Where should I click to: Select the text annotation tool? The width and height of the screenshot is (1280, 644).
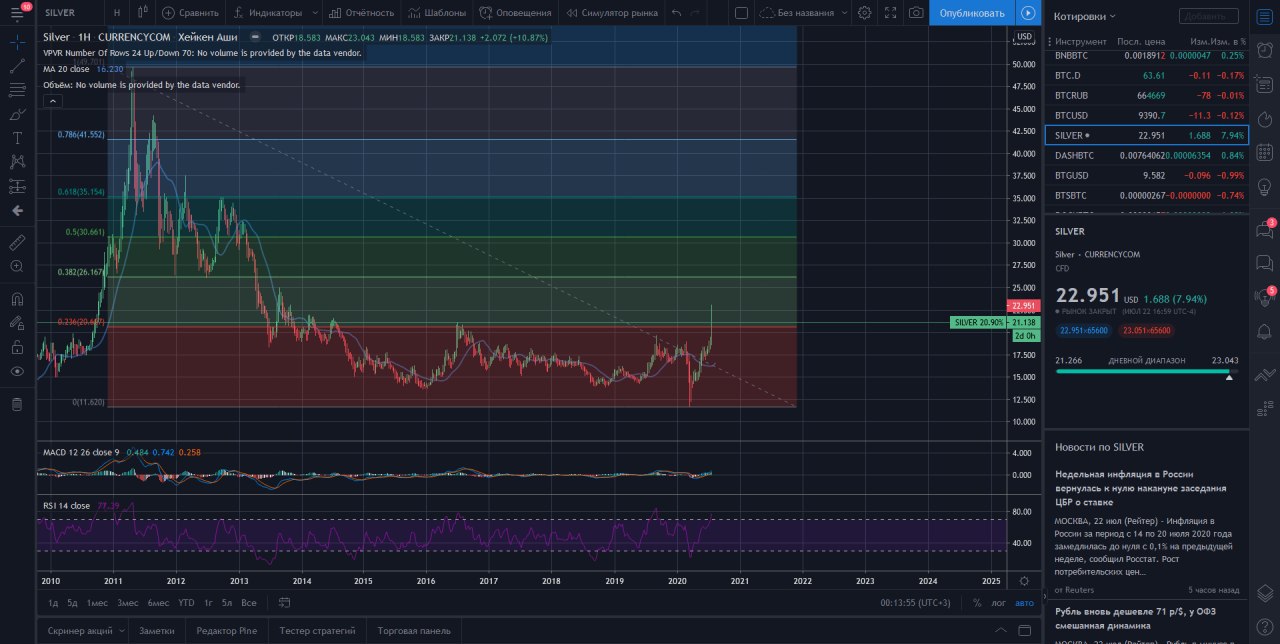click(x=17, y=138)
